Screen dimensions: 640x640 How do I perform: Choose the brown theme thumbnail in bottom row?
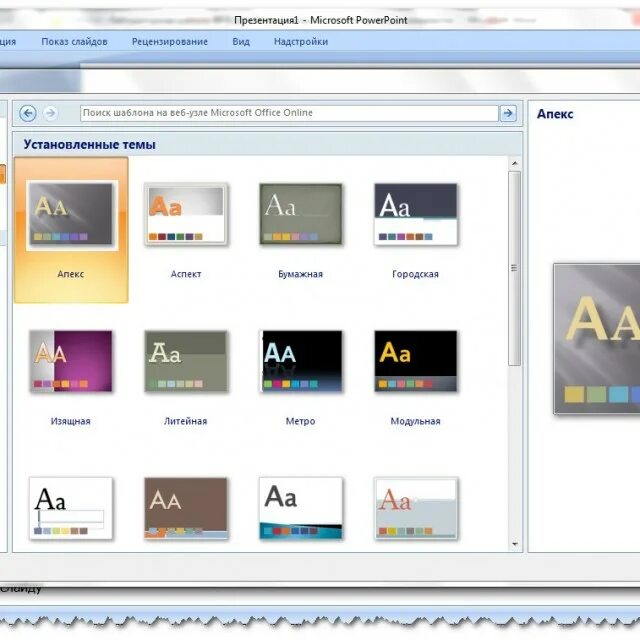point(186,508)
